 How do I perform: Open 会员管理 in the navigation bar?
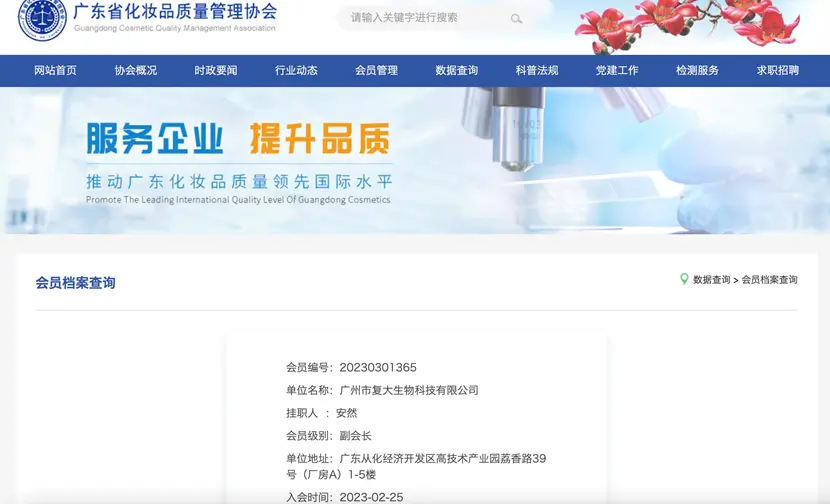pyautogui.click(x=376, y=70)
